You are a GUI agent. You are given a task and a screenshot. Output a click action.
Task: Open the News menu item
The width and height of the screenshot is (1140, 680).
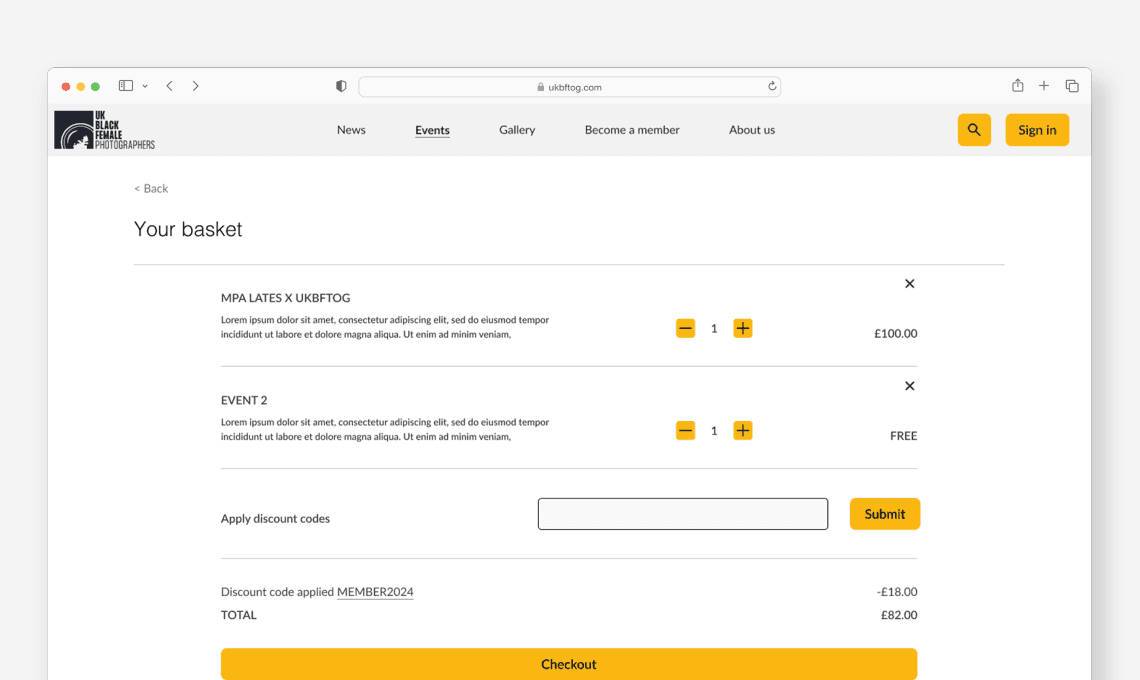click(351, 130)
